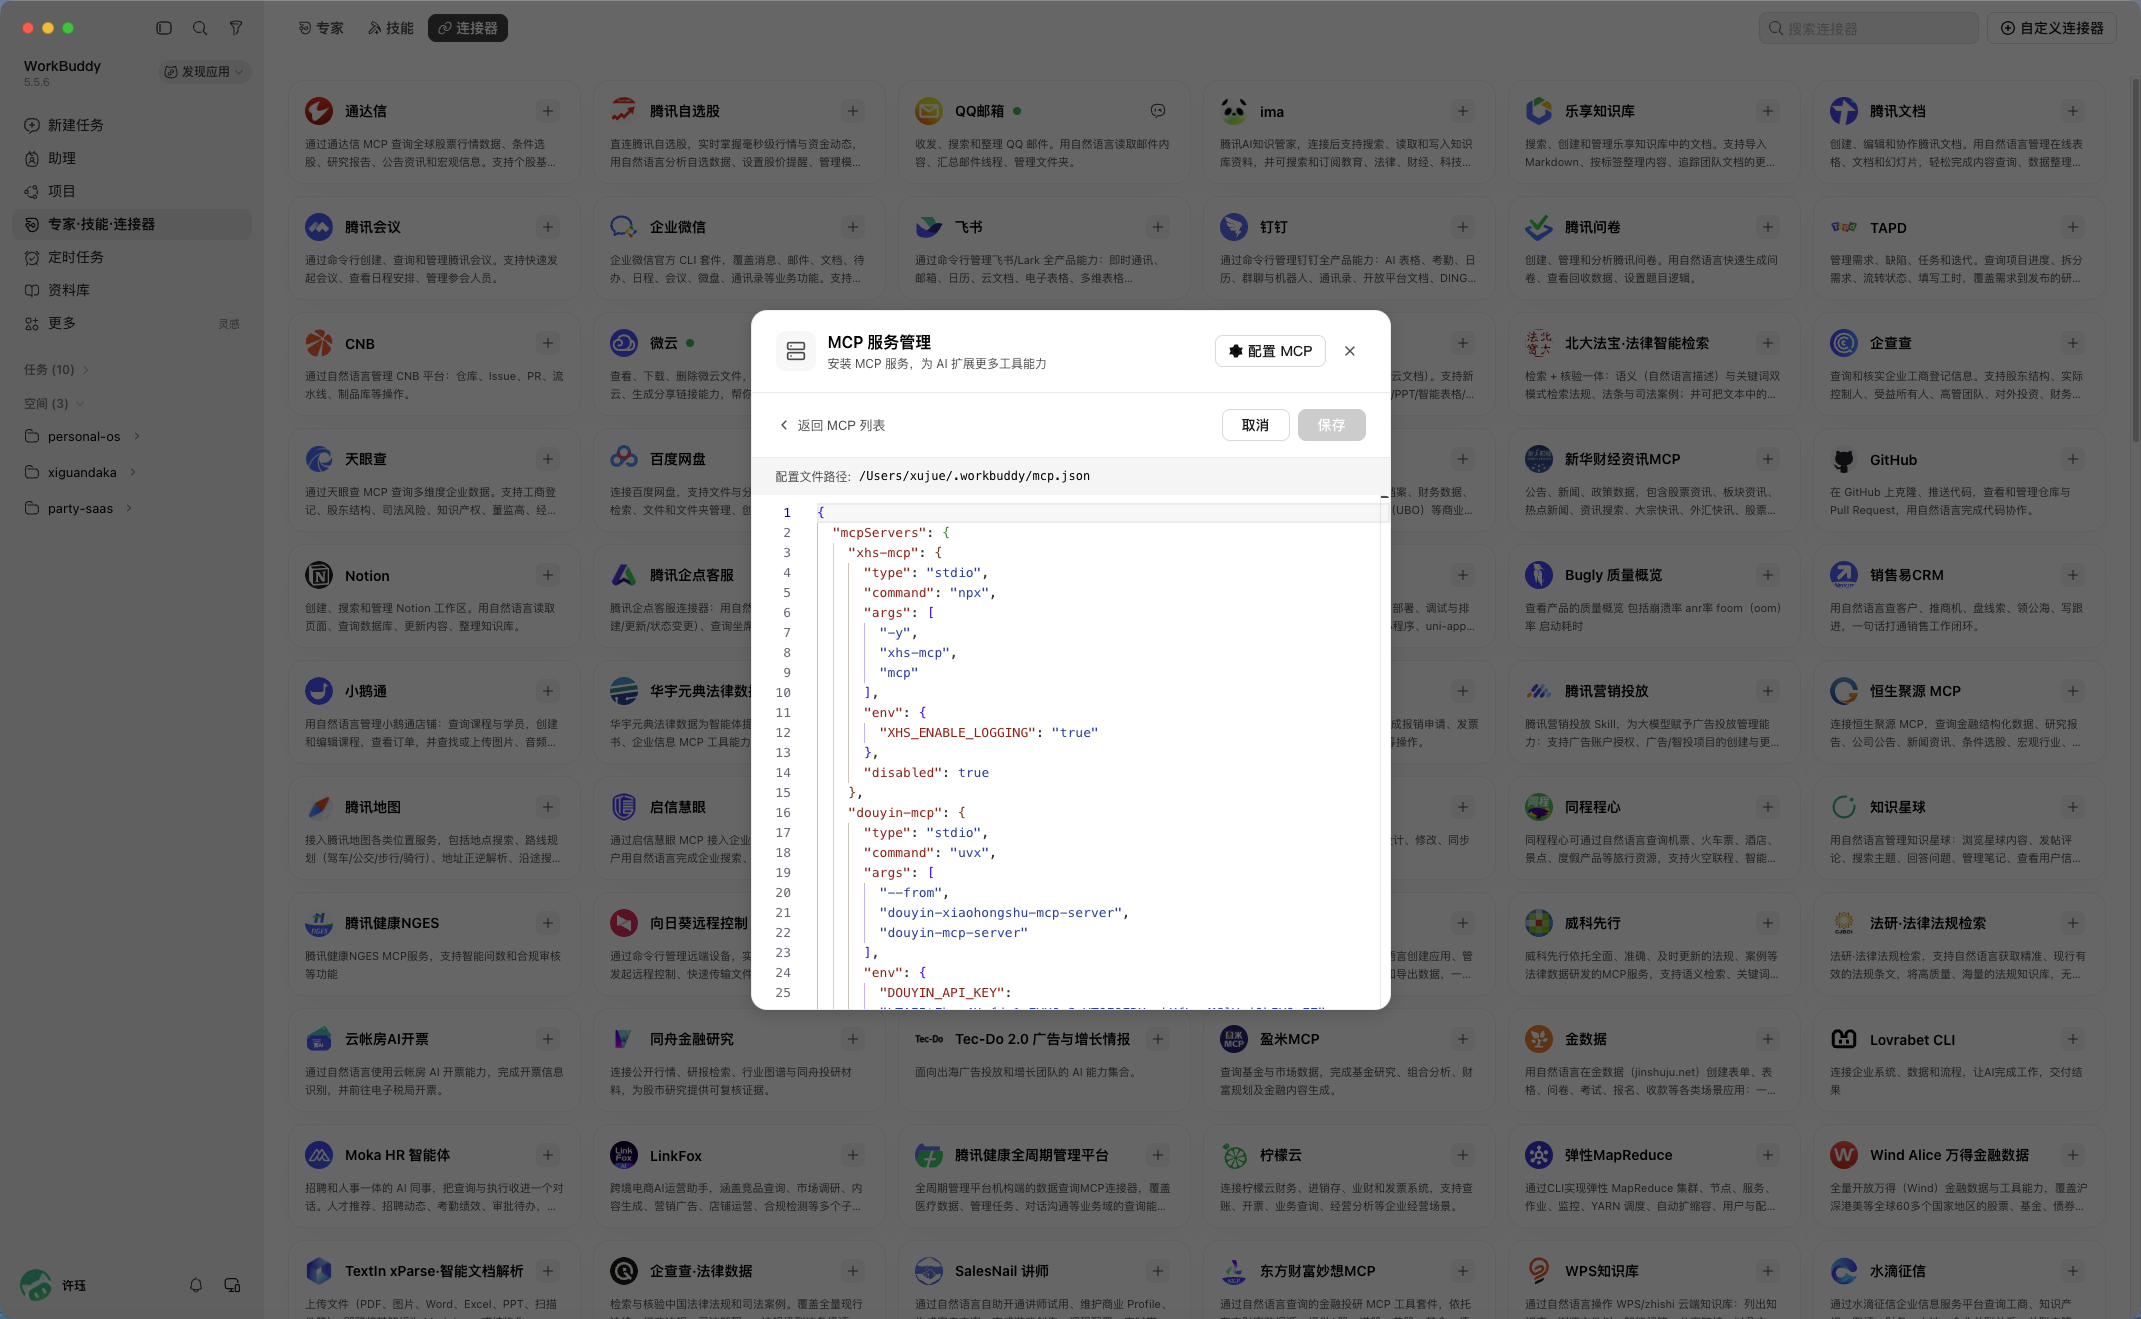This screenshot has width=2141, height=1319.
Task: Add the 通达信 connector
Action: (x=547, y=111)
